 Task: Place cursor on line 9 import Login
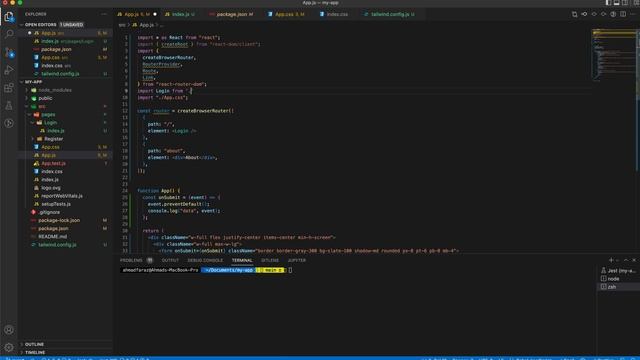click(164, 91)
